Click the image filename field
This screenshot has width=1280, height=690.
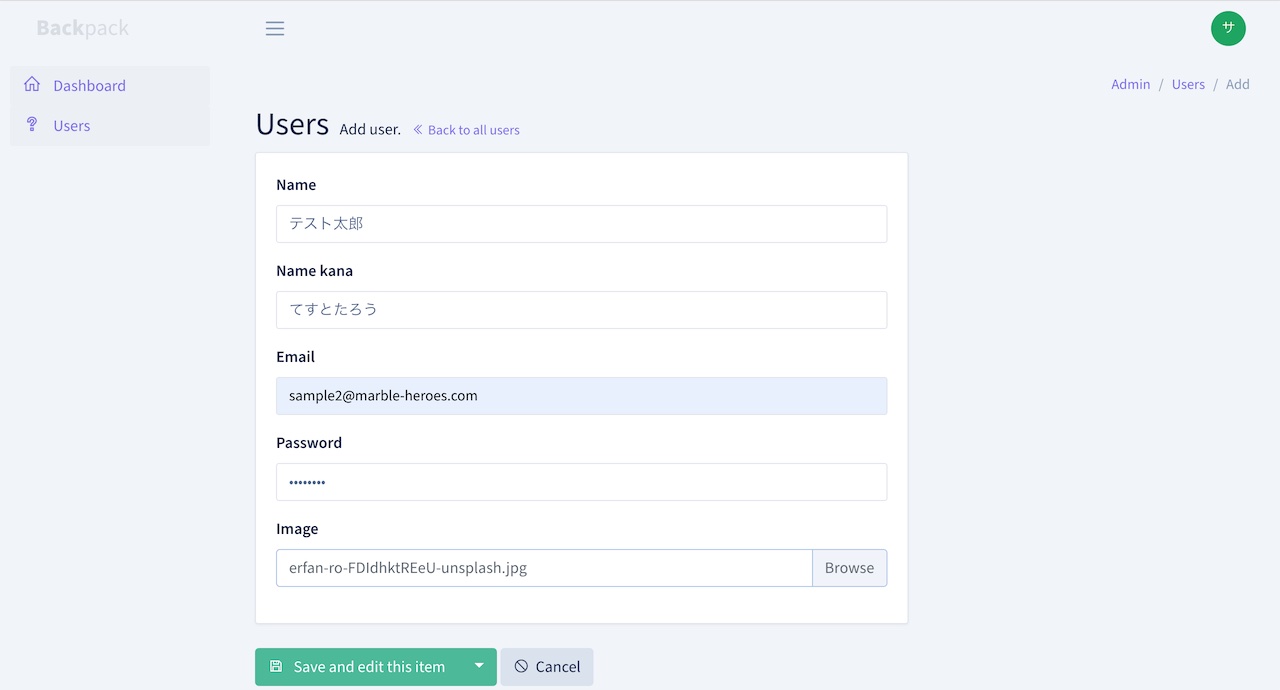click(x=544, y=568)
